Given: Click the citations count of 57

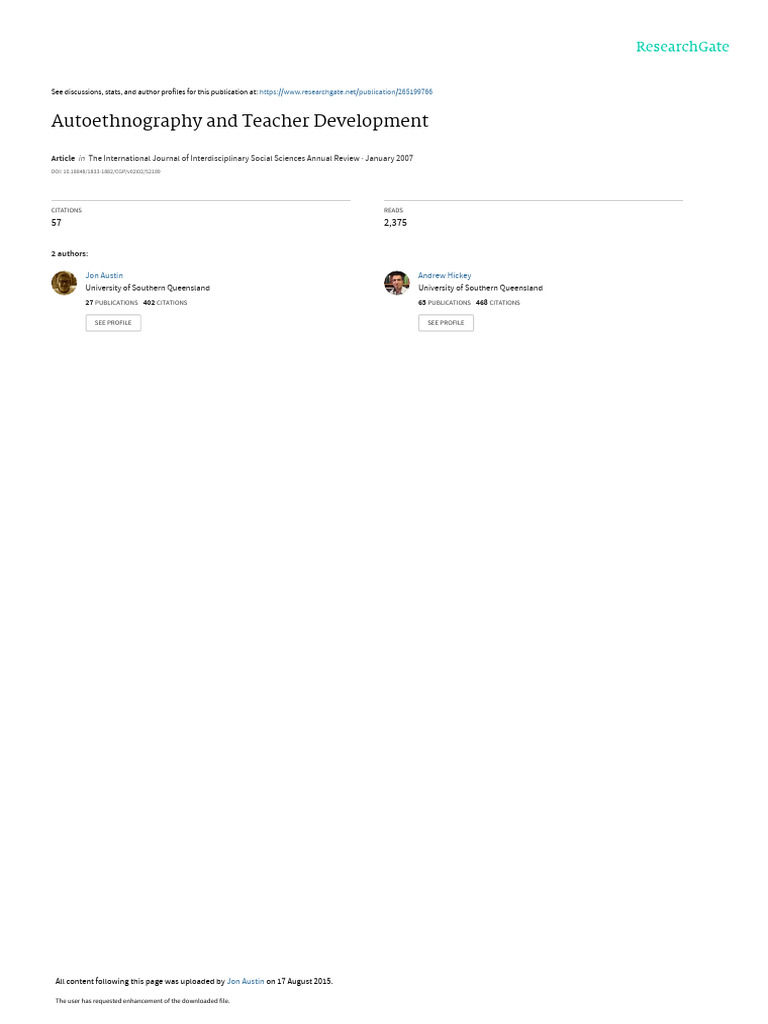Looking at the screenshot, I should [56, 223].
